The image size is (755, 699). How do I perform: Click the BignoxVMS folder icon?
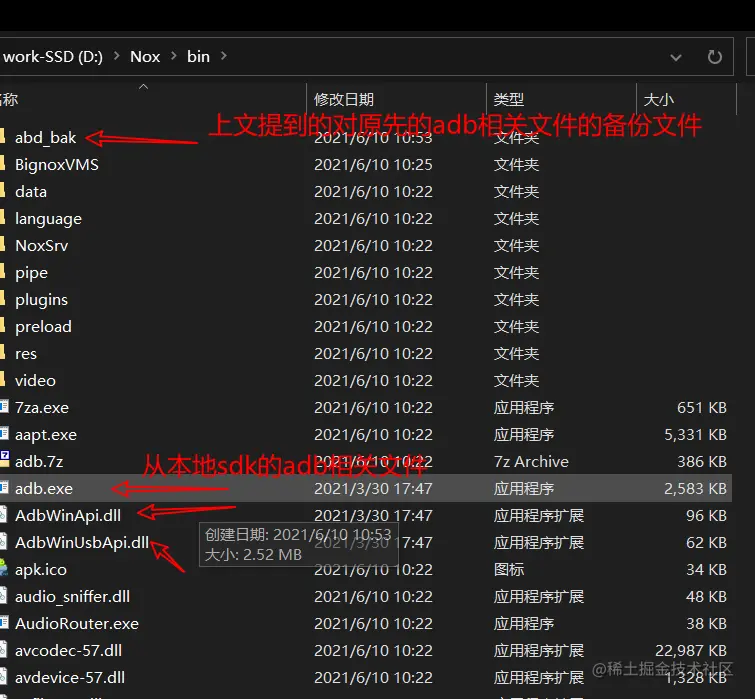point(3,164)
